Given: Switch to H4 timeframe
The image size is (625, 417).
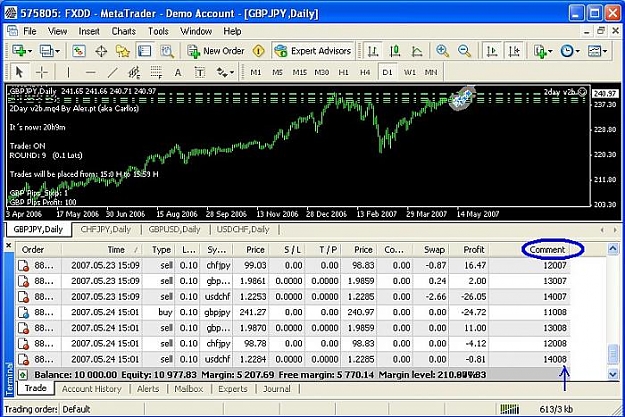Looking at the screenshot, I should pyautogui.click(x=365, y=73).
